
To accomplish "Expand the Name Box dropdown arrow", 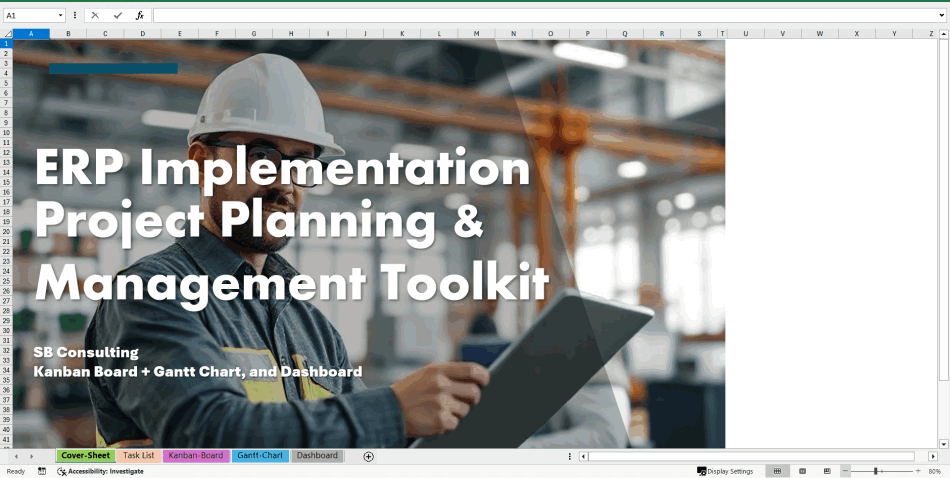I will tap(61, 16).
